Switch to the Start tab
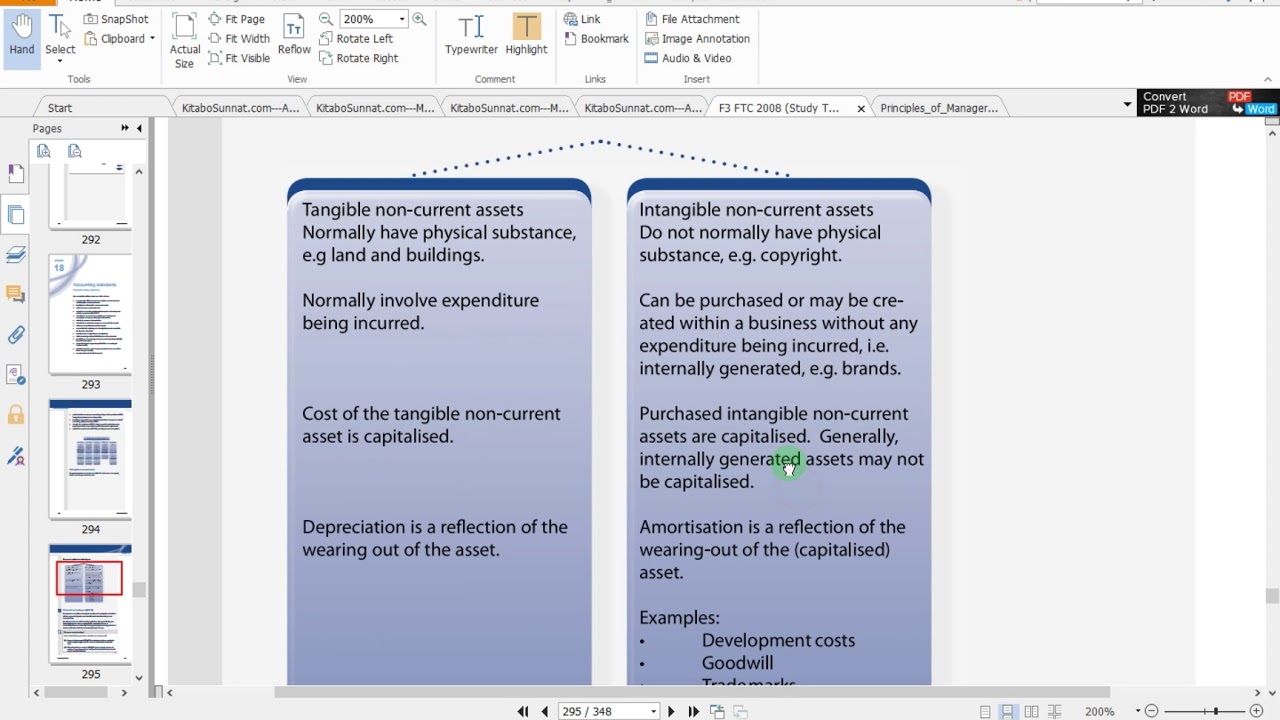 60,108
